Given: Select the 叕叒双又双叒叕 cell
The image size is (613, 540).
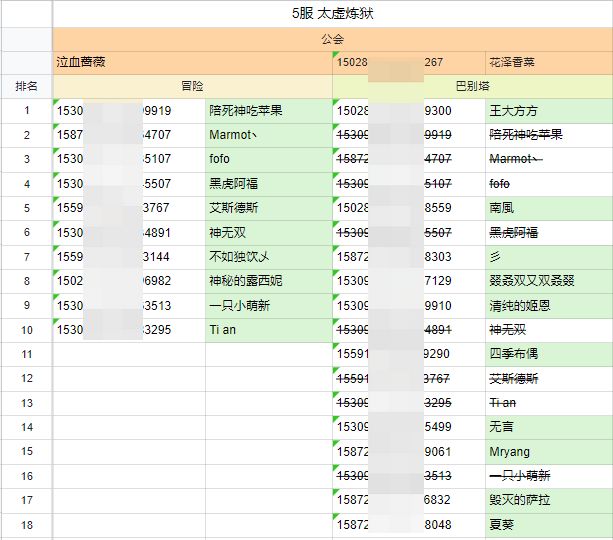Looking at the screenshot, I should pos(549,281).
